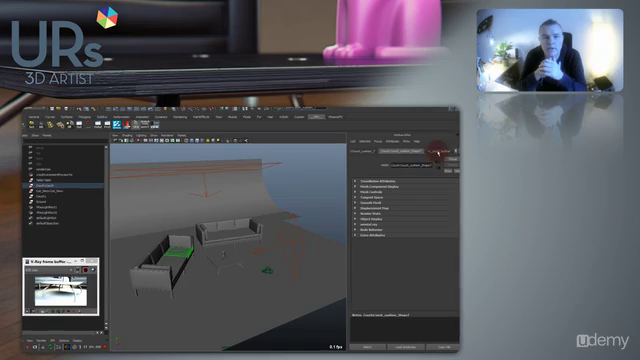Click the RGB channels icon in Render View
This screenshot has width=640, height=360.
(67, 347)
